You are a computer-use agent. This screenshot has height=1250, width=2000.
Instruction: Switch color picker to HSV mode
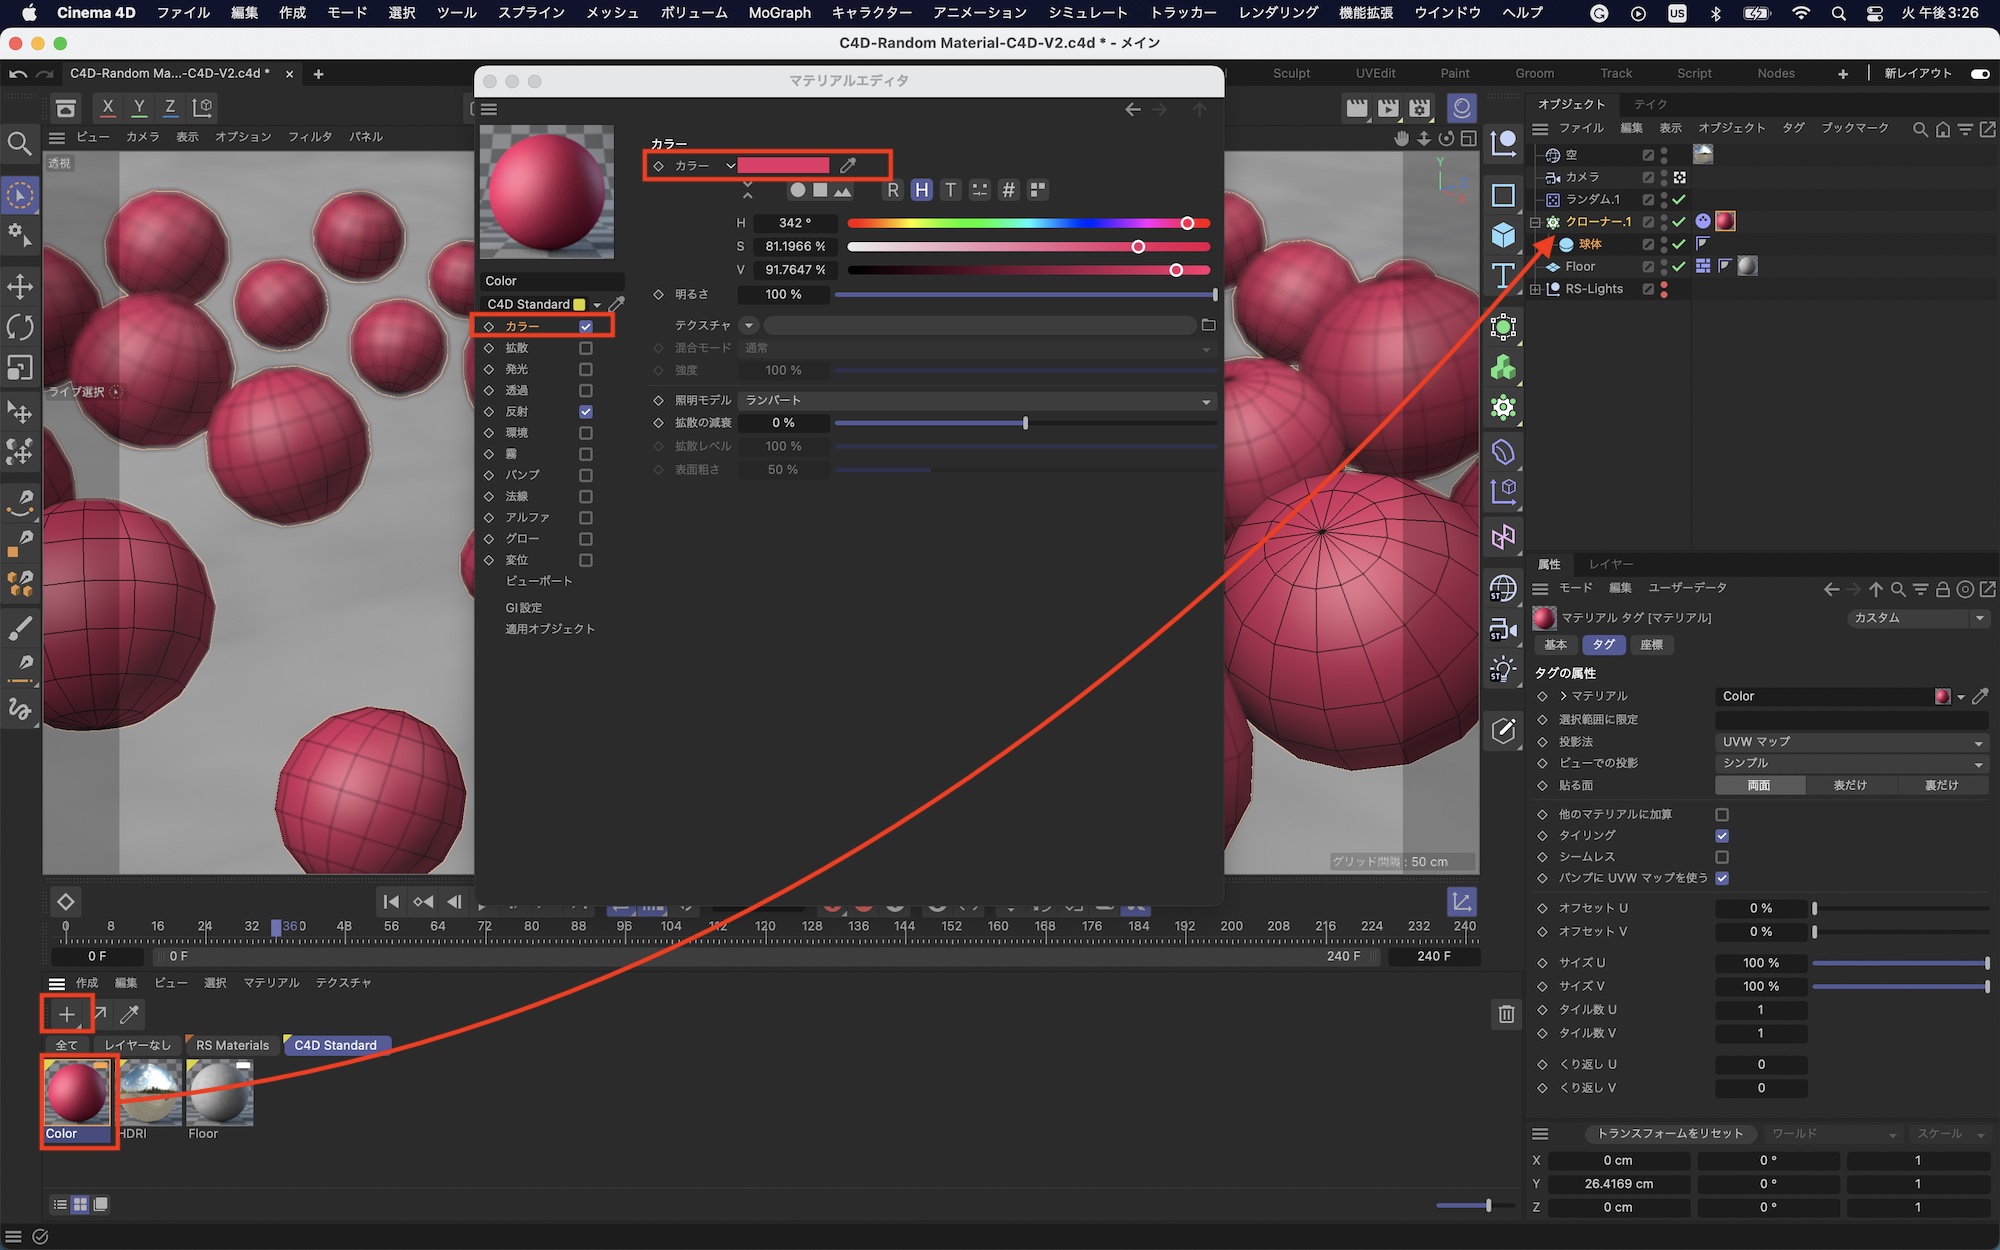pos(921,190)
